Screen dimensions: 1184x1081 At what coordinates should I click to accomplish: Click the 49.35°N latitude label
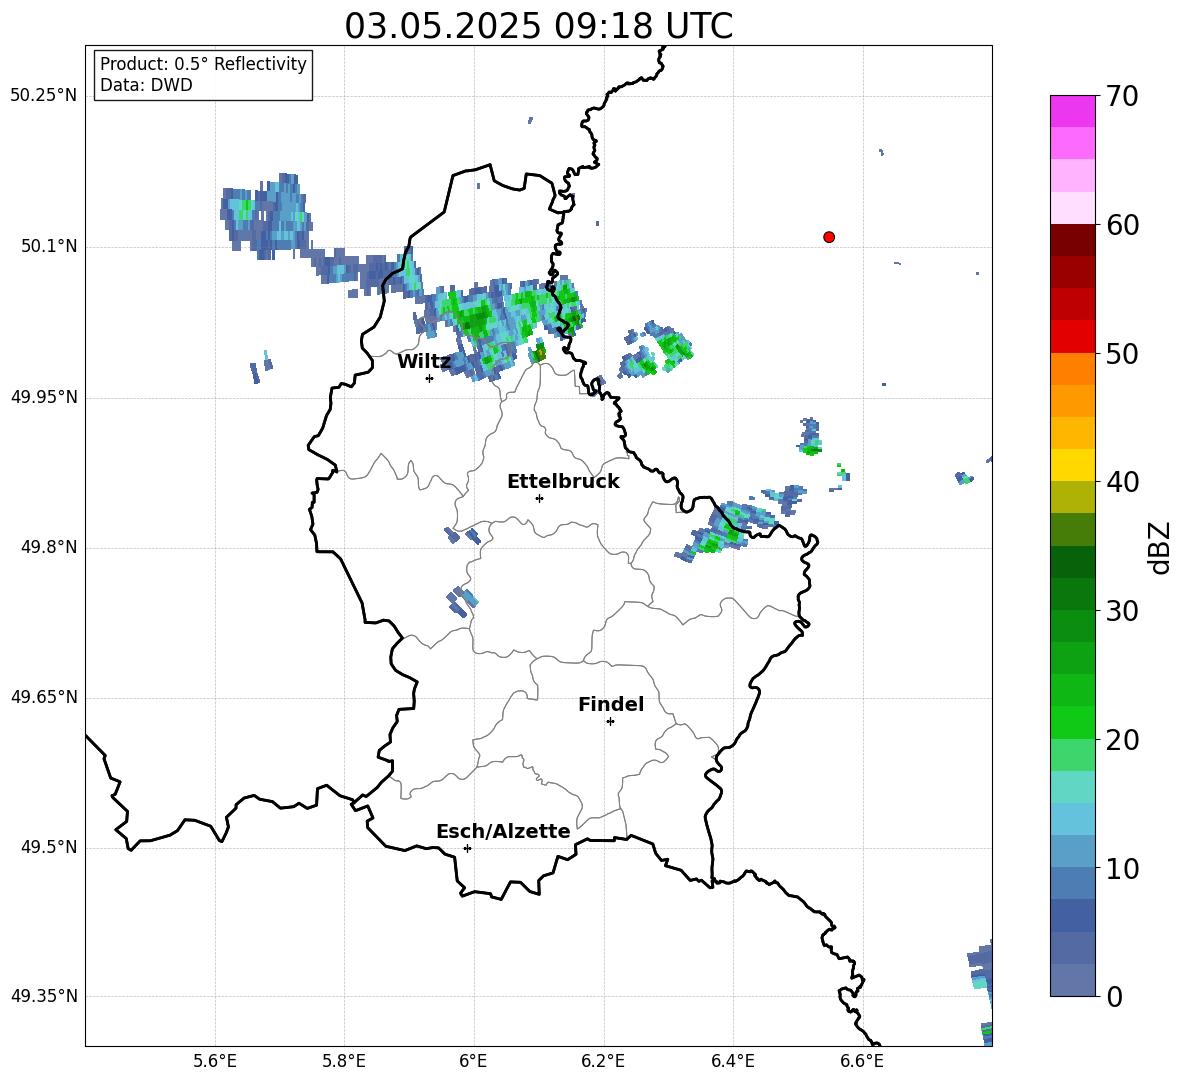[44, 996]
